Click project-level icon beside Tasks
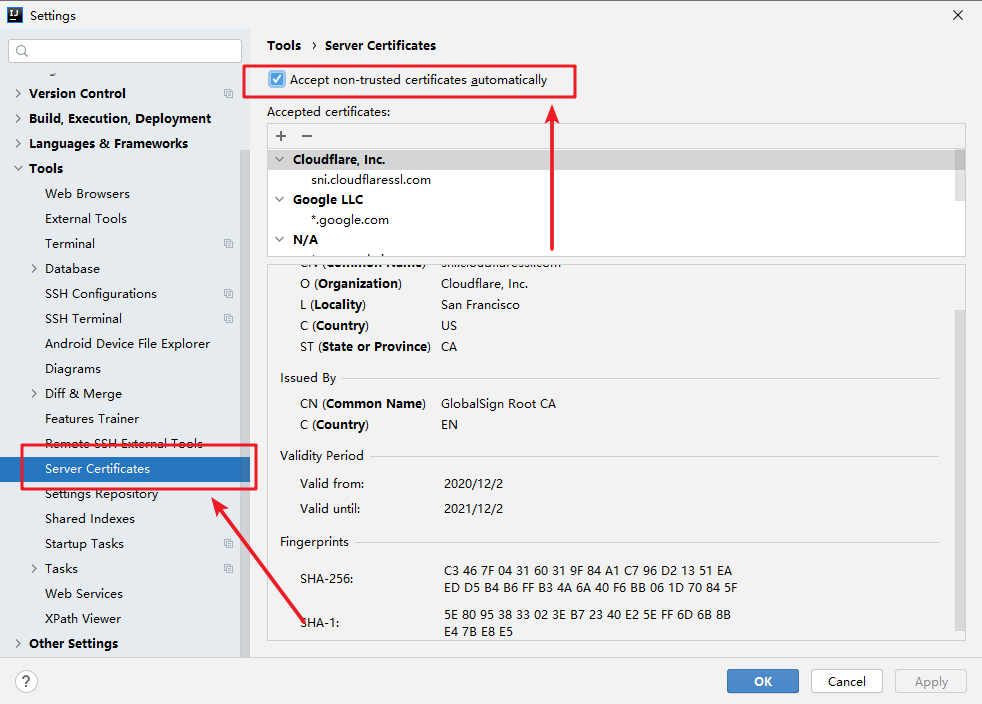Viewport: 982px width, 704px height. (x=229, y=569)
